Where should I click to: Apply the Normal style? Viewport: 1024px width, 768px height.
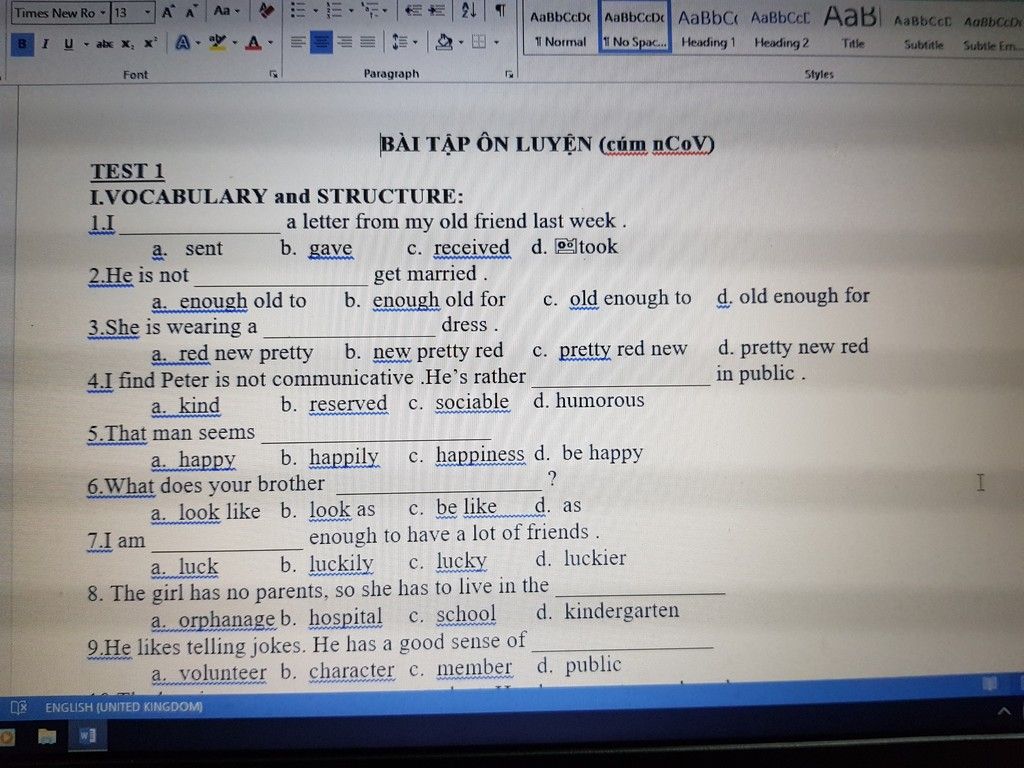pos(560,29)
